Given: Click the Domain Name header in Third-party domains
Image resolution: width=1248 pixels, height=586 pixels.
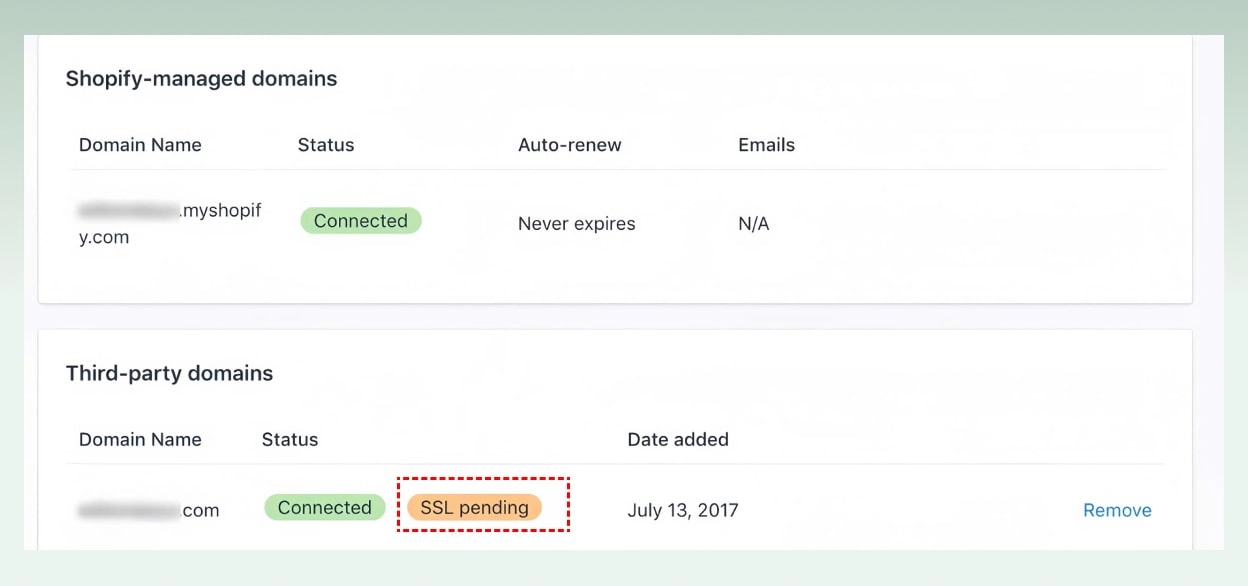Looking at the screenshot, I should [x=140, y=439].
